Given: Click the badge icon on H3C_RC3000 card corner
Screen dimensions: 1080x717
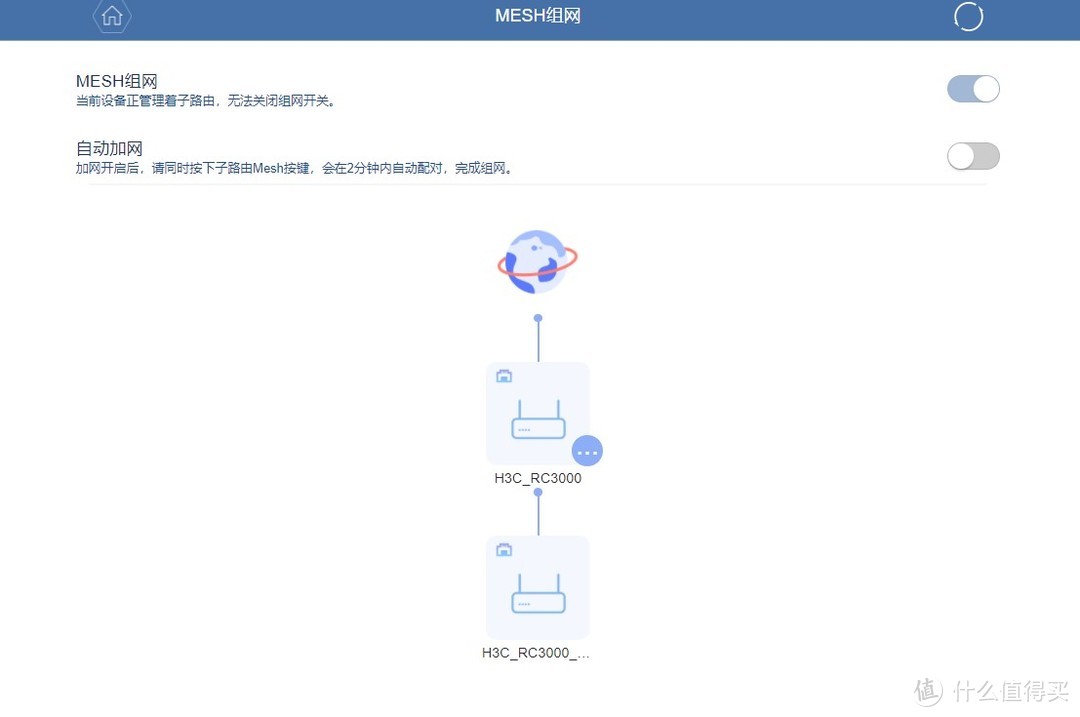Looking at the screenshot, I should (x=504, y=375).
